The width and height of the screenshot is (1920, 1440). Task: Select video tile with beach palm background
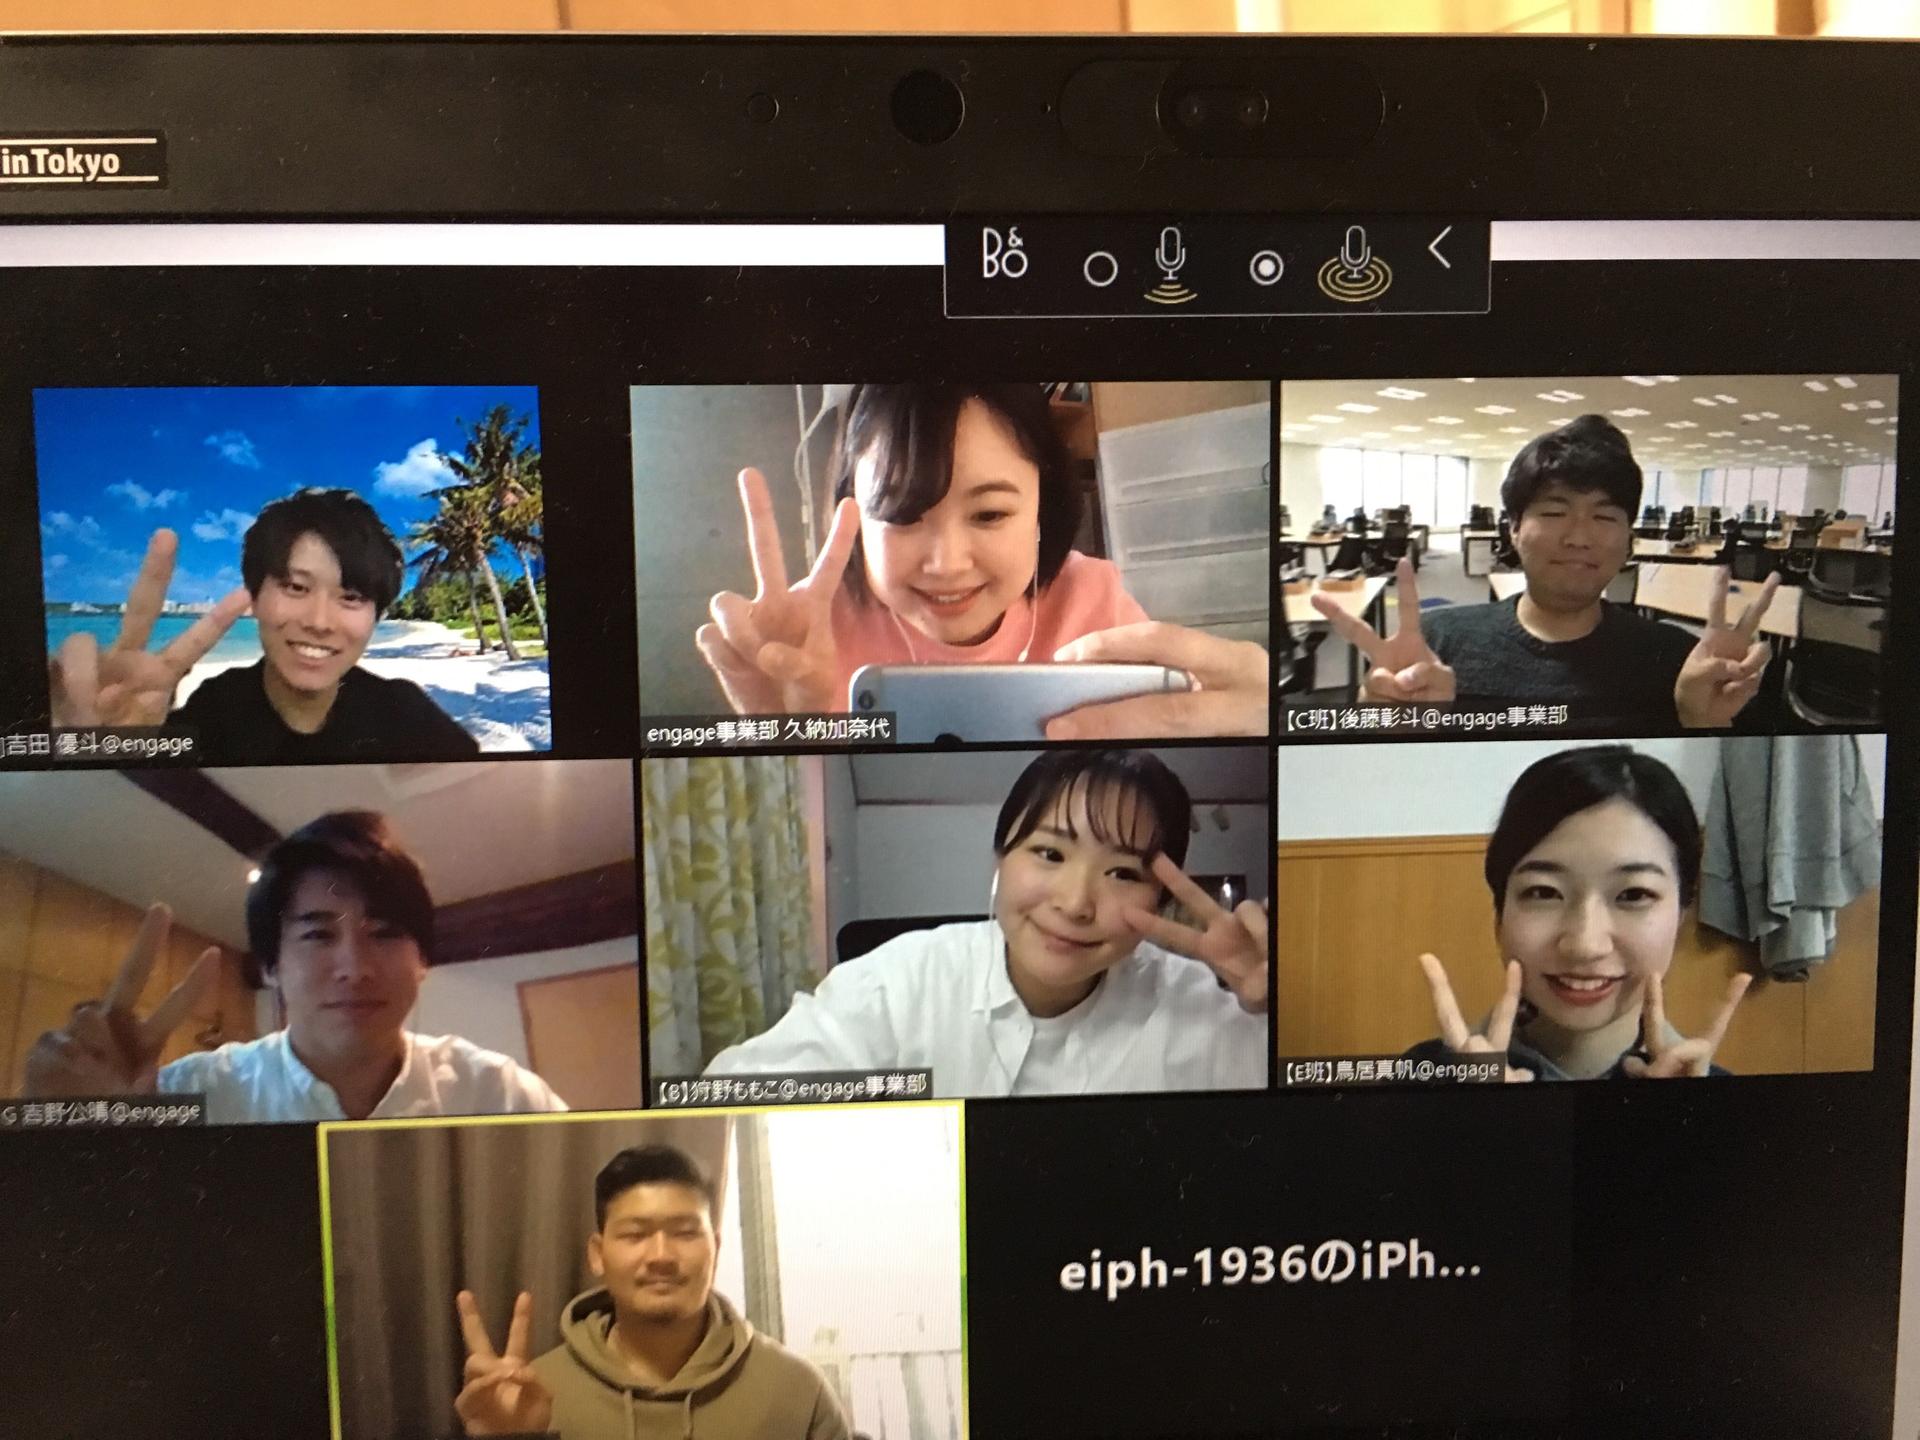292,567
